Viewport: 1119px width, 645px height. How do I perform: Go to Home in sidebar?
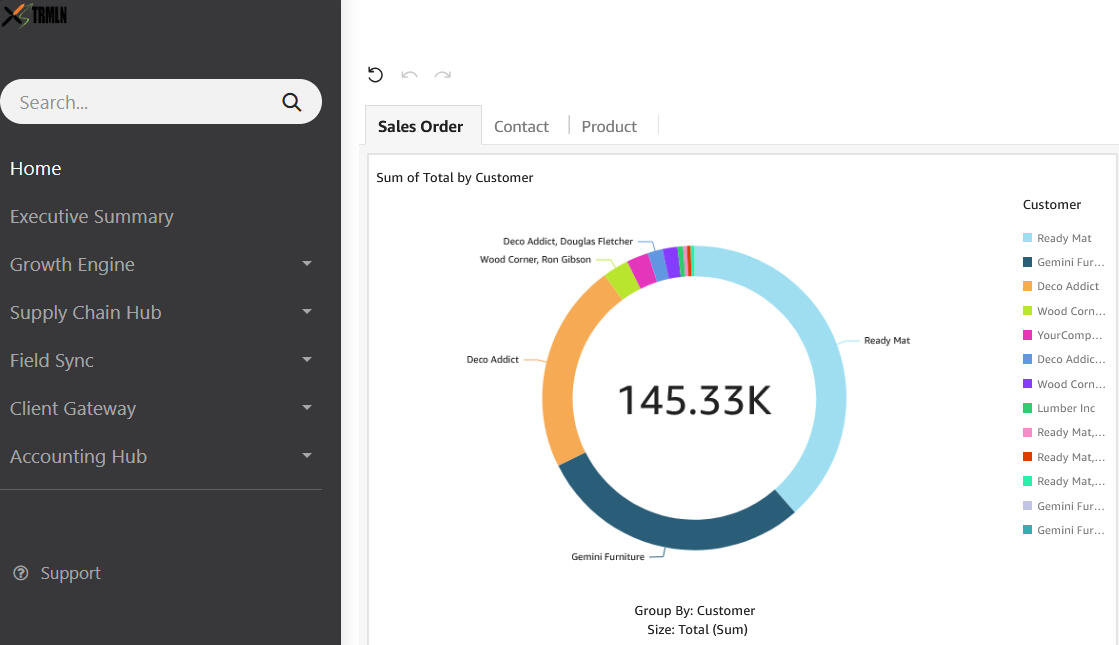36,168
